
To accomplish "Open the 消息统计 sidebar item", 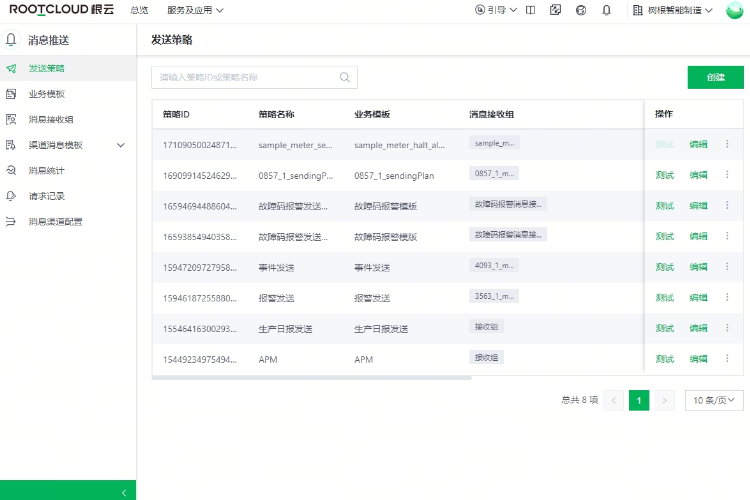I will pyautogui.click(x=47, y=170).
